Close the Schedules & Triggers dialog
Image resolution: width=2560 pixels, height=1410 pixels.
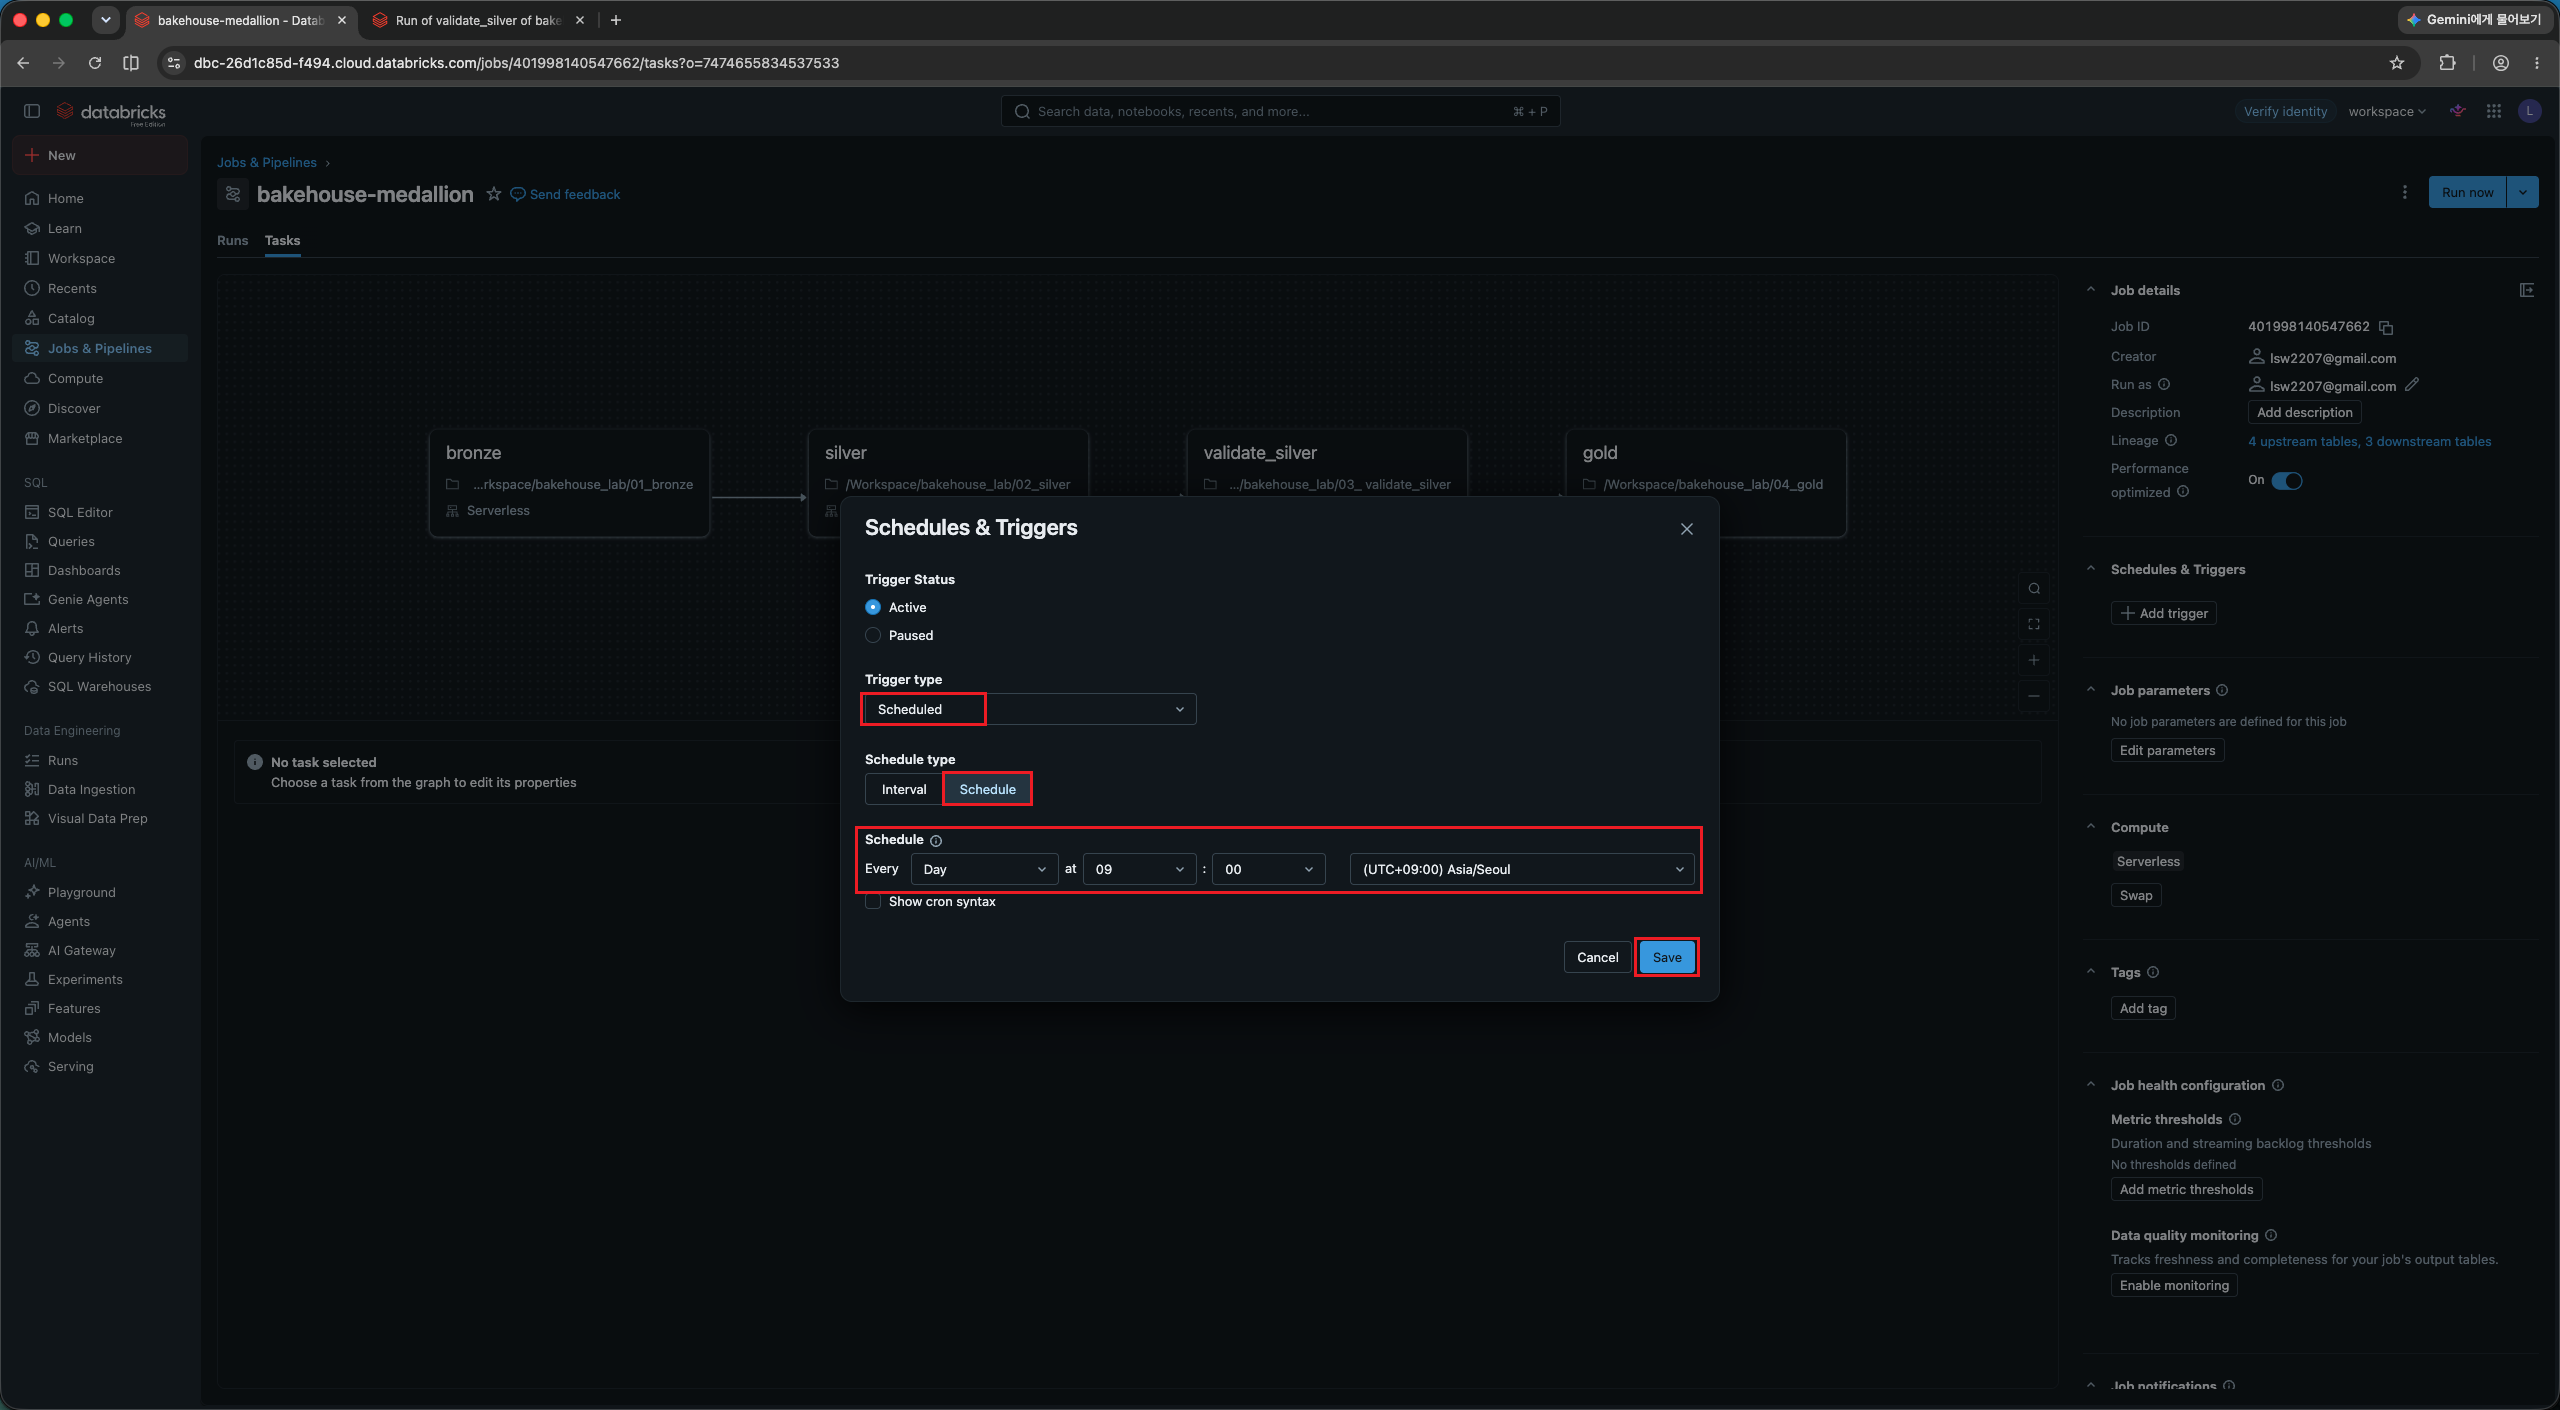[1687, 529]
